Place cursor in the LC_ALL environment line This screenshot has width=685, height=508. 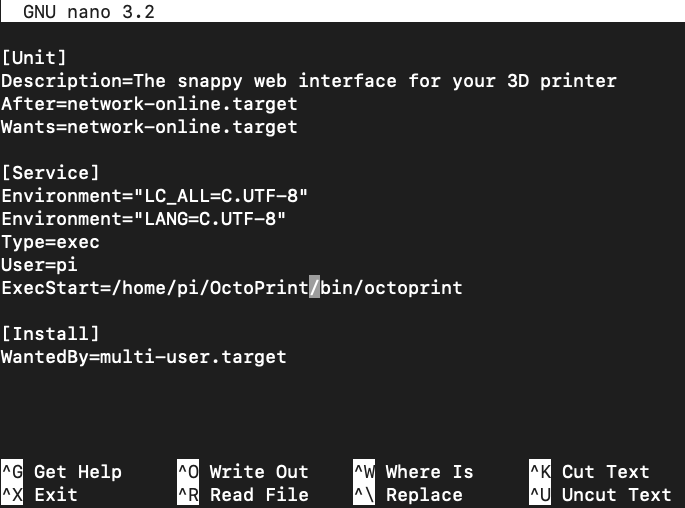coord(154,196)
